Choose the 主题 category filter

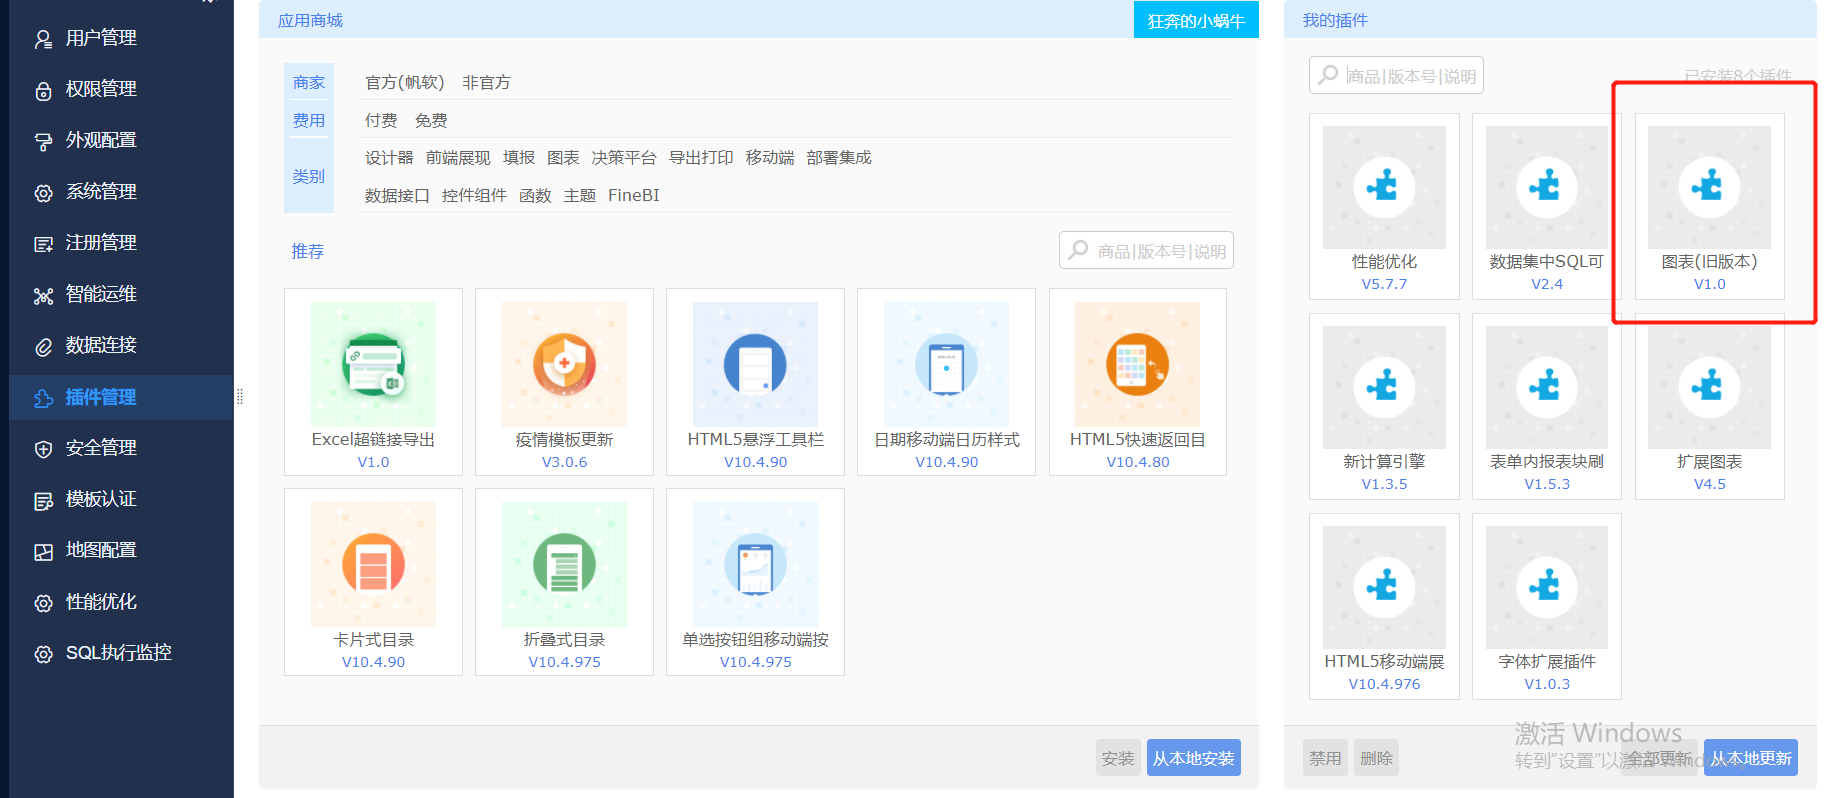pos(580,195)
